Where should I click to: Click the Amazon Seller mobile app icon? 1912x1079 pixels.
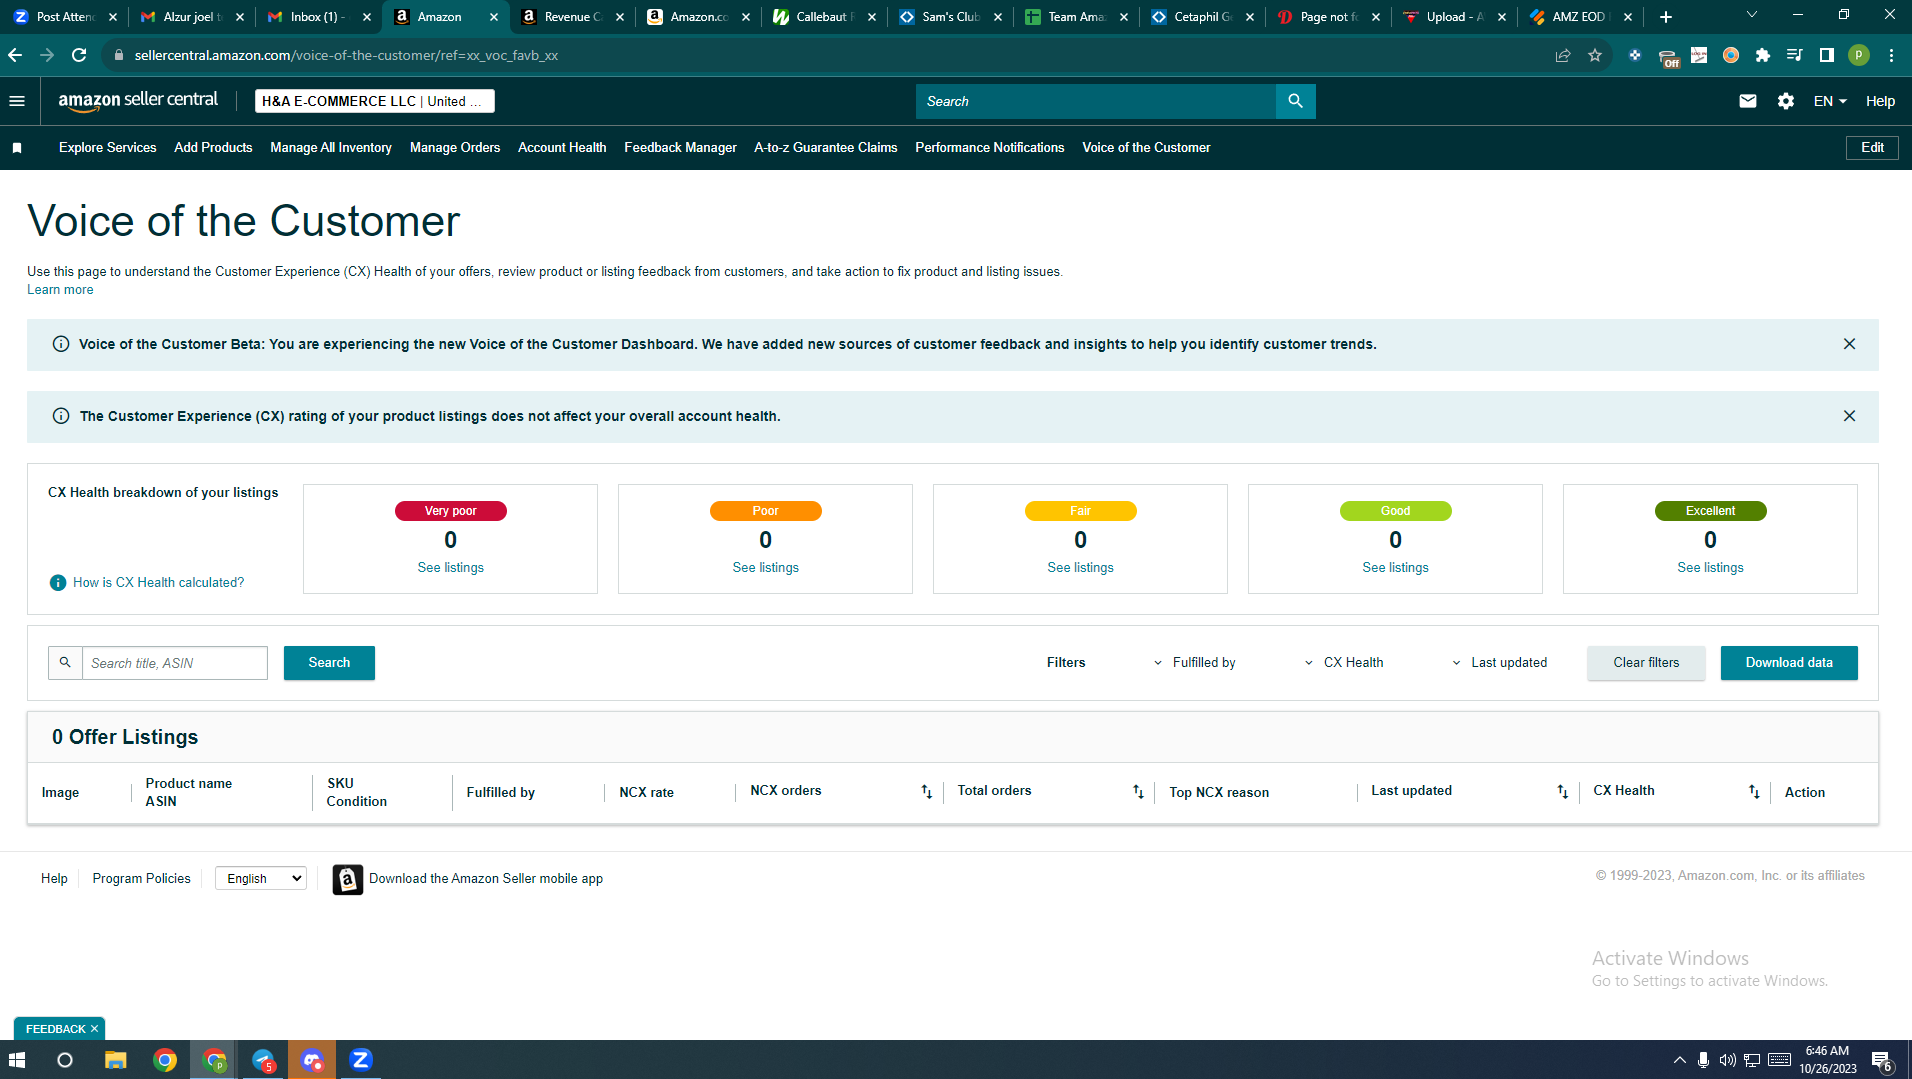pyautogui.click(x=347, y=879)
